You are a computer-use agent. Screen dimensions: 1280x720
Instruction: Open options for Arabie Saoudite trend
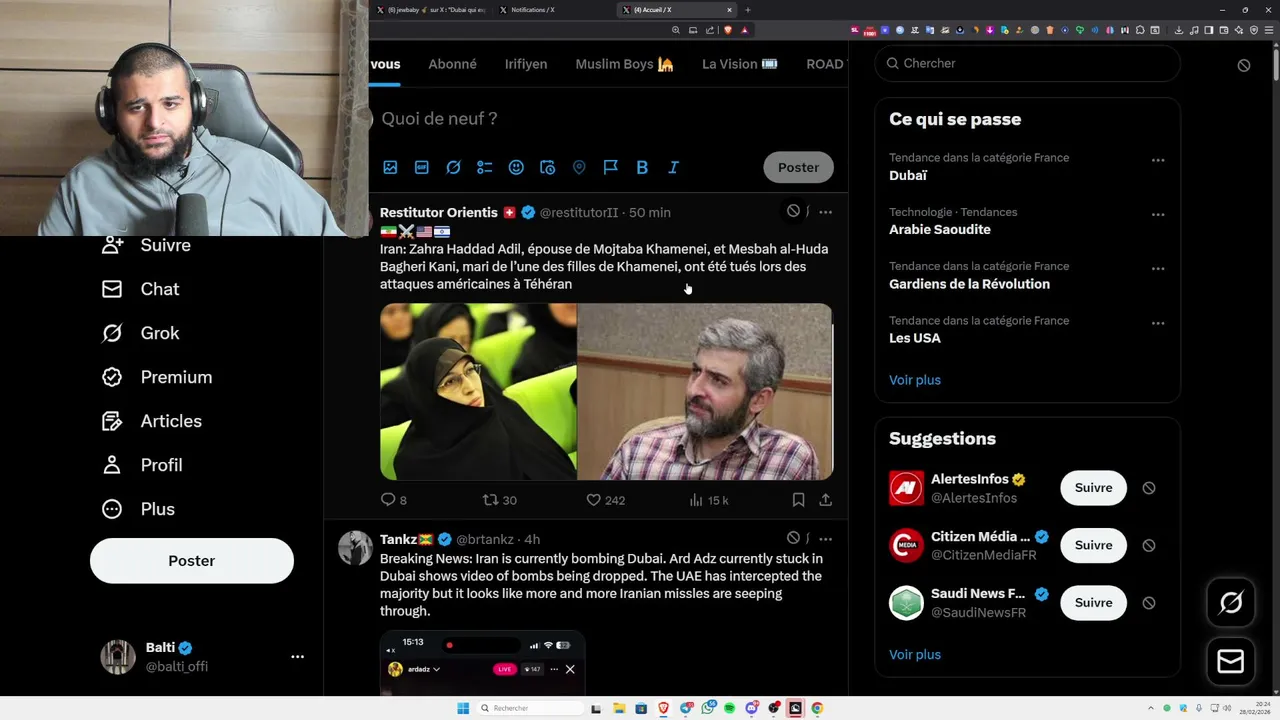(1158, 214)
